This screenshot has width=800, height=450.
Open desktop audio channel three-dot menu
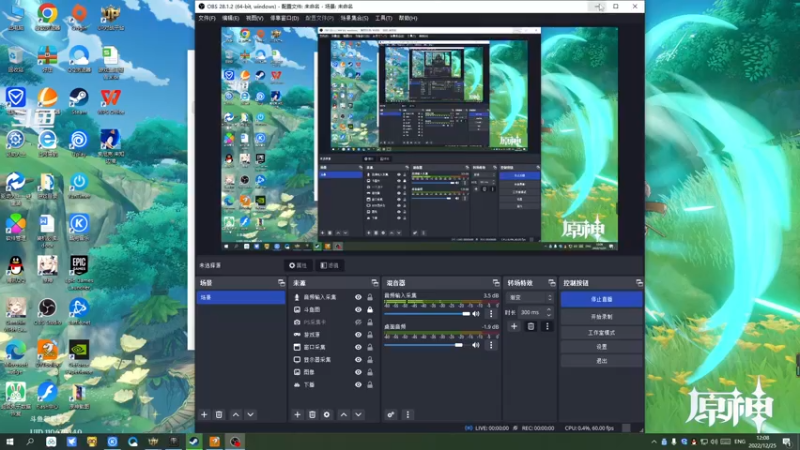(491, 345)
